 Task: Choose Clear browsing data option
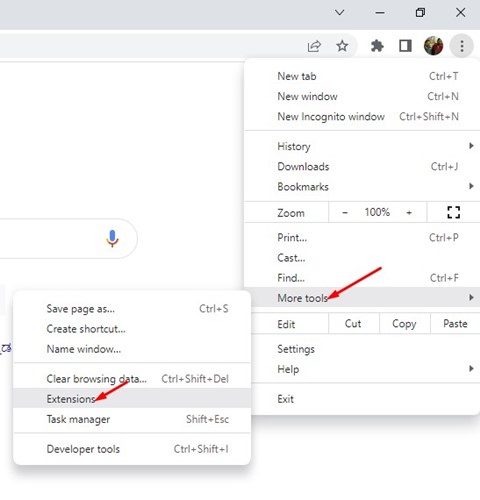pyautogui.click(x=132, y=379)
